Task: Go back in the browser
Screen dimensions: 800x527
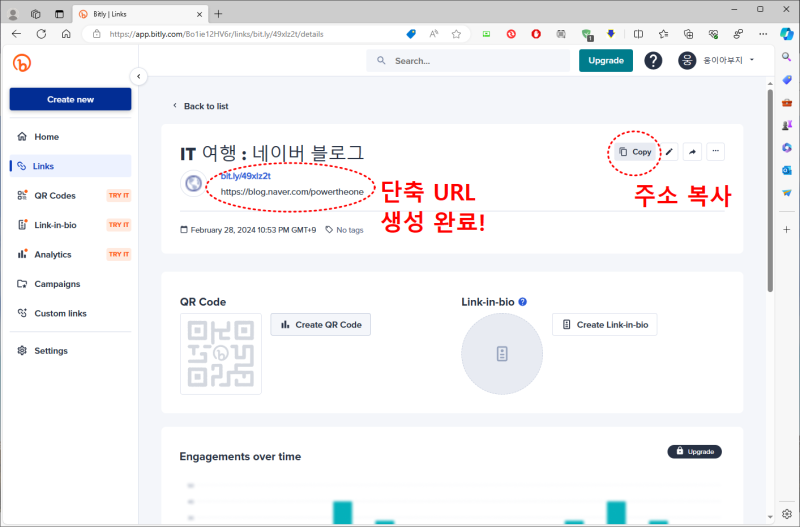Action: pyautogui.click(x=16, y=34)
